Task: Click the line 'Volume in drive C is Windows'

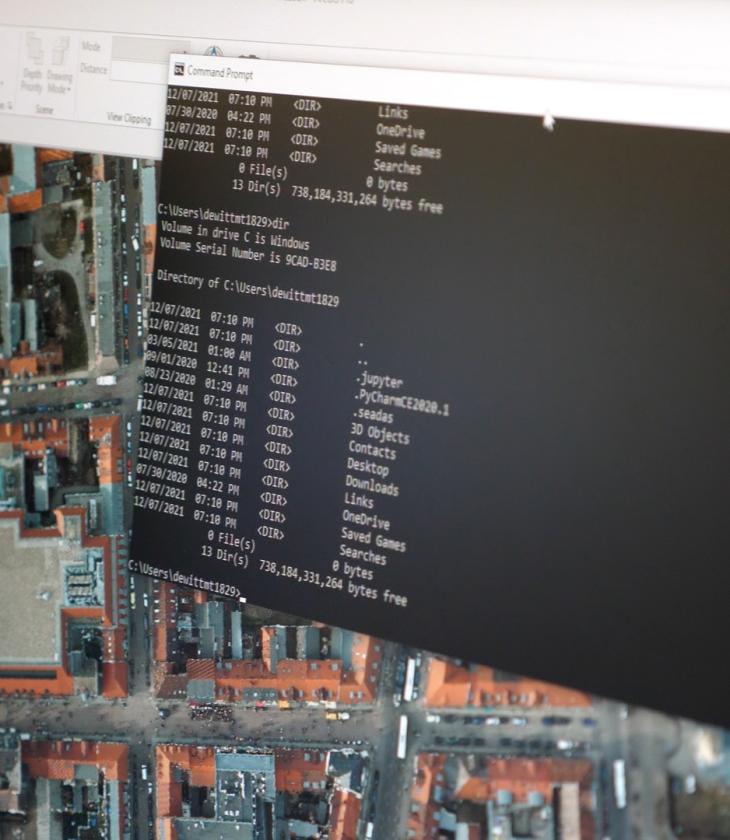Action: pyautogui.click(x=235, y=235)
